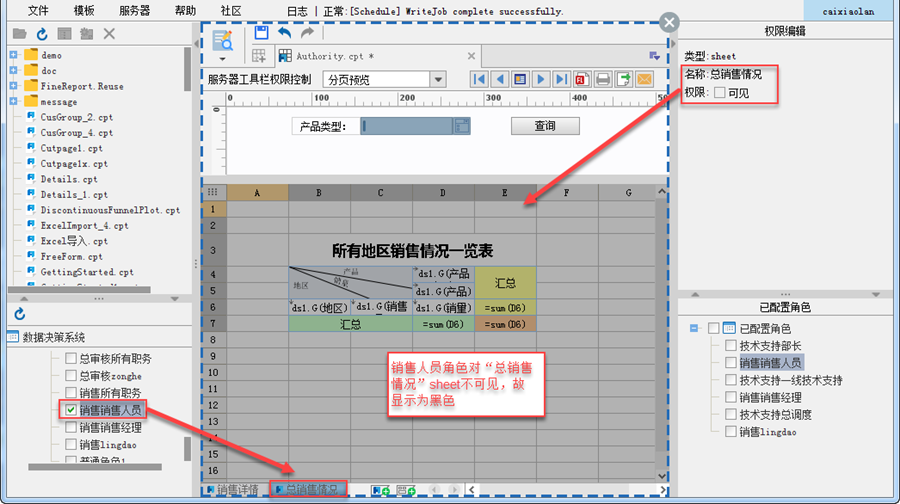Undo the last action
900x504 pixels.
[284, 33]
